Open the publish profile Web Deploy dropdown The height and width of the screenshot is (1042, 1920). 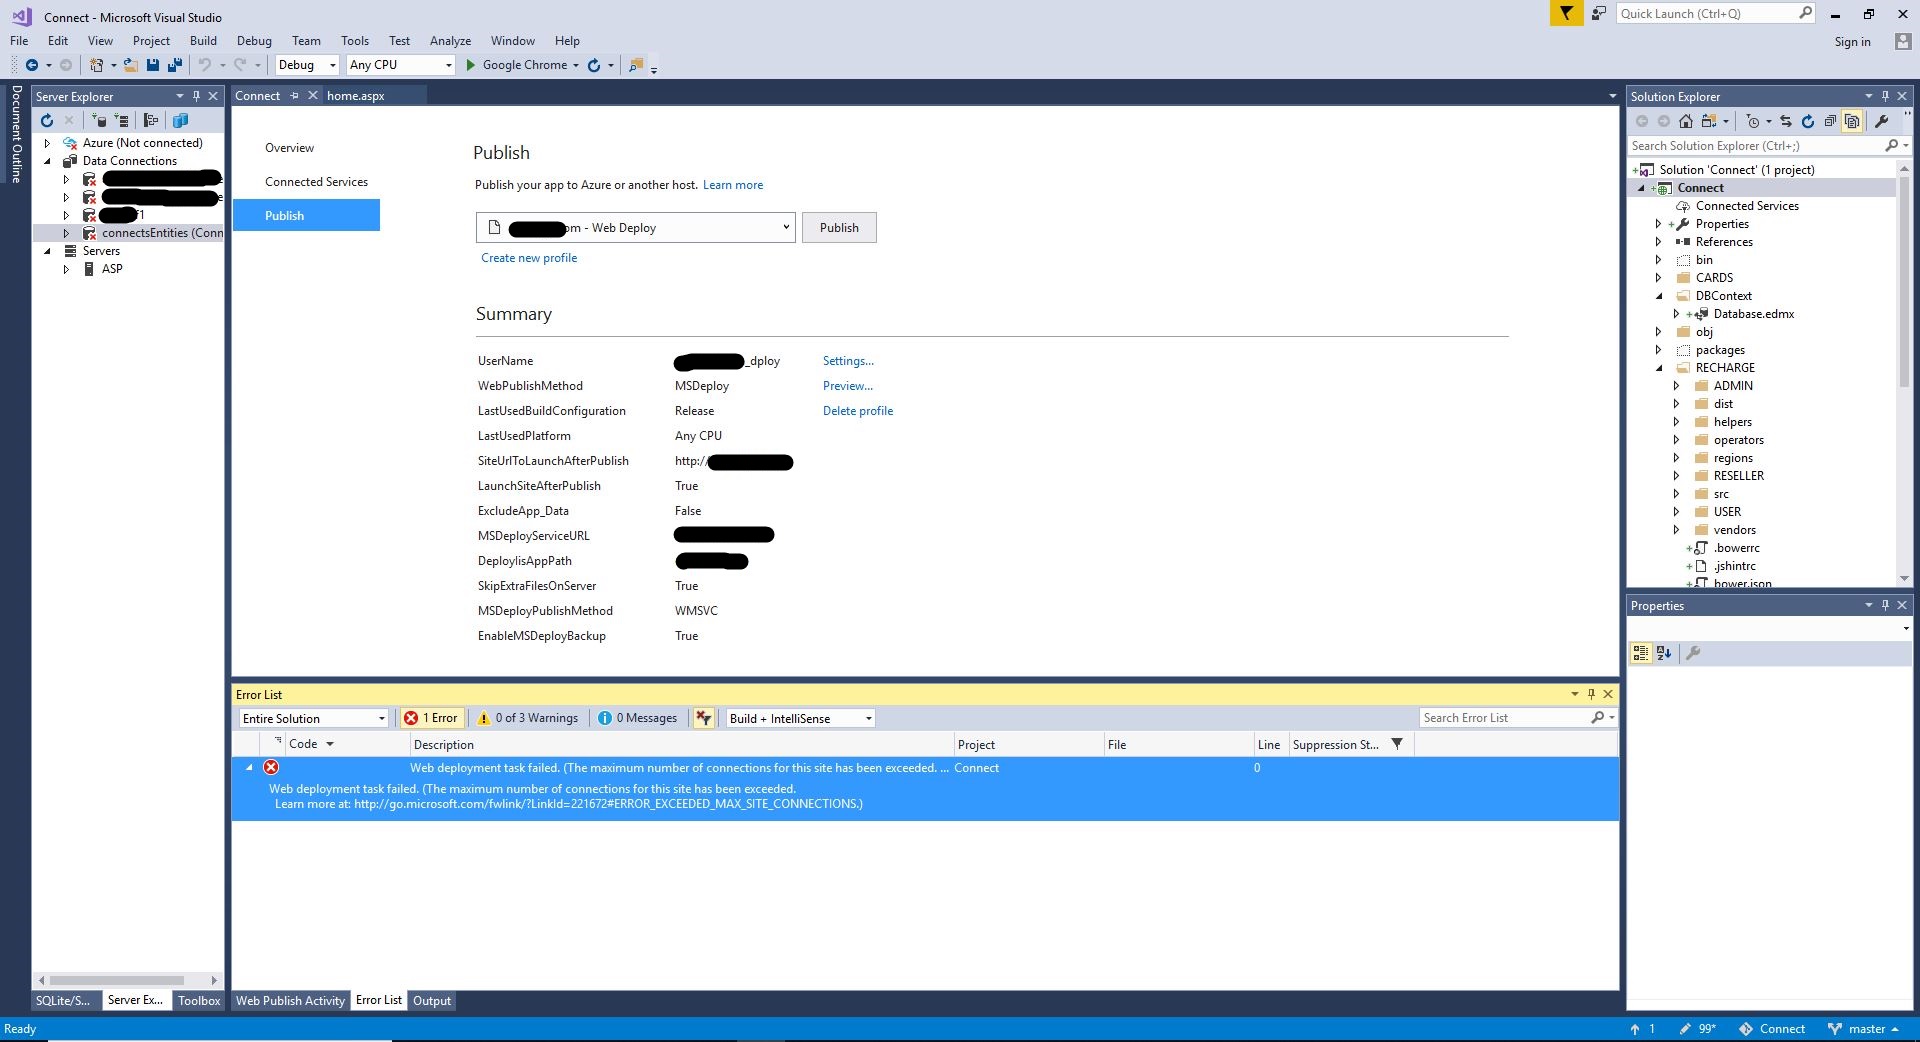[636, 228]
